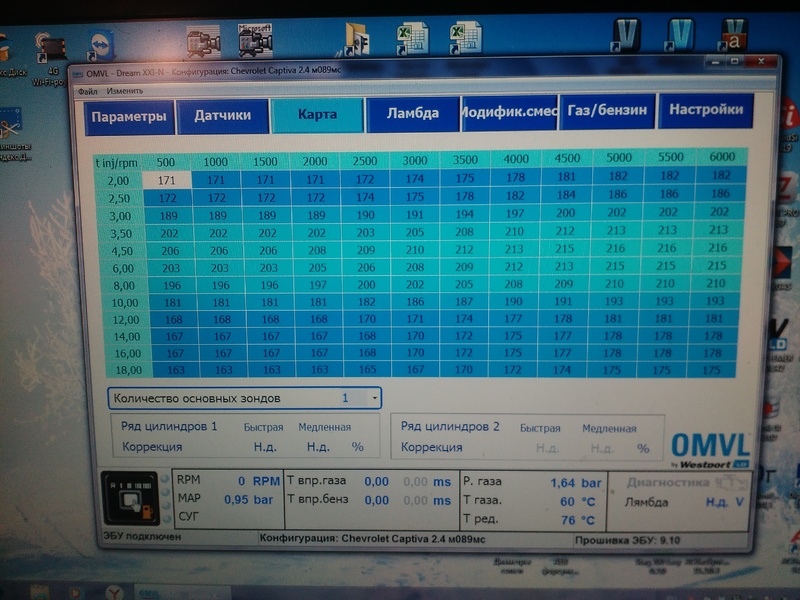Click the 18,00 row header

[129, 369]
